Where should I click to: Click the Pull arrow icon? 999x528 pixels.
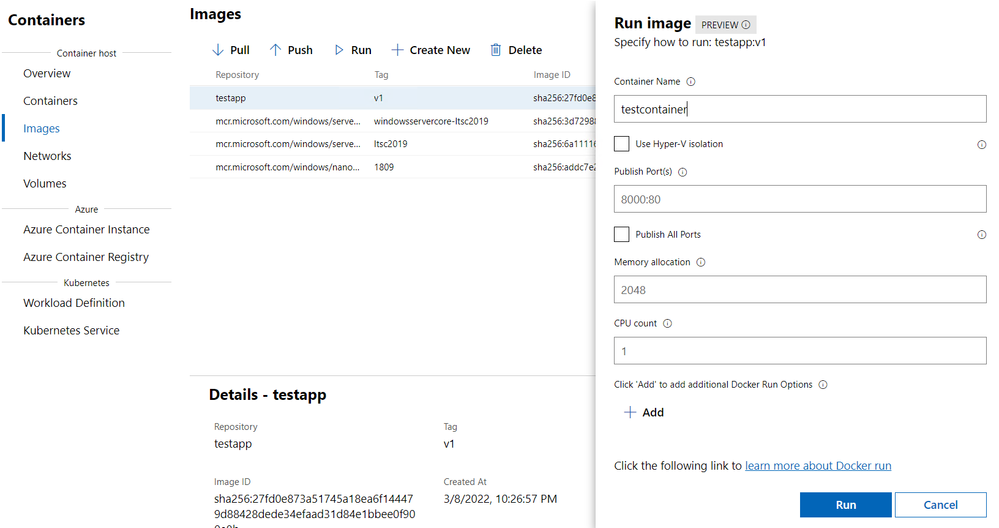tap(218, 50)
